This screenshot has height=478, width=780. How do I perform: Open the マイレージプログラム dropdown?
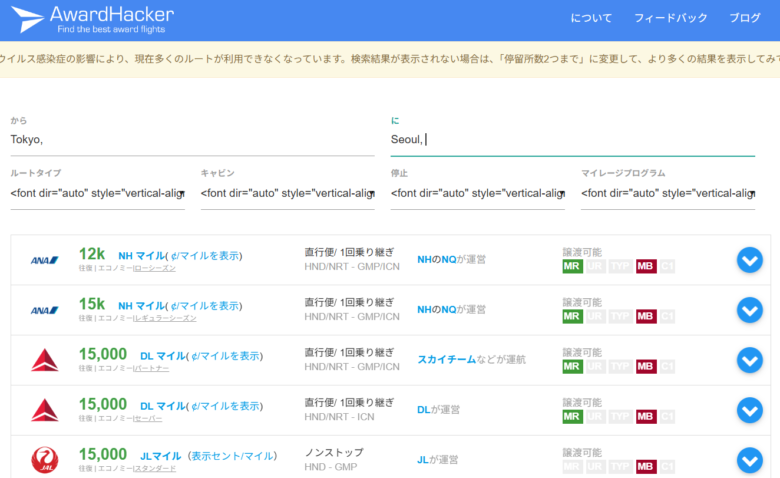[667, 193]
